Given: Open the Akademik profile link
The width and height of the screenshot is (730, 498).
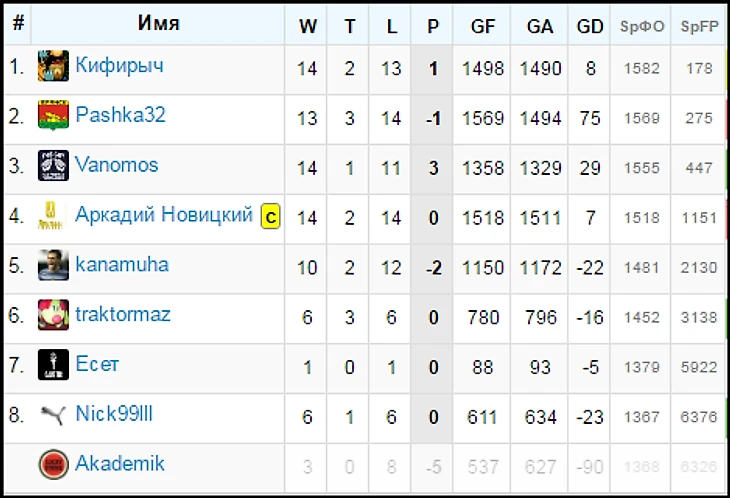Looking at the screenshot, I should 120,464.
